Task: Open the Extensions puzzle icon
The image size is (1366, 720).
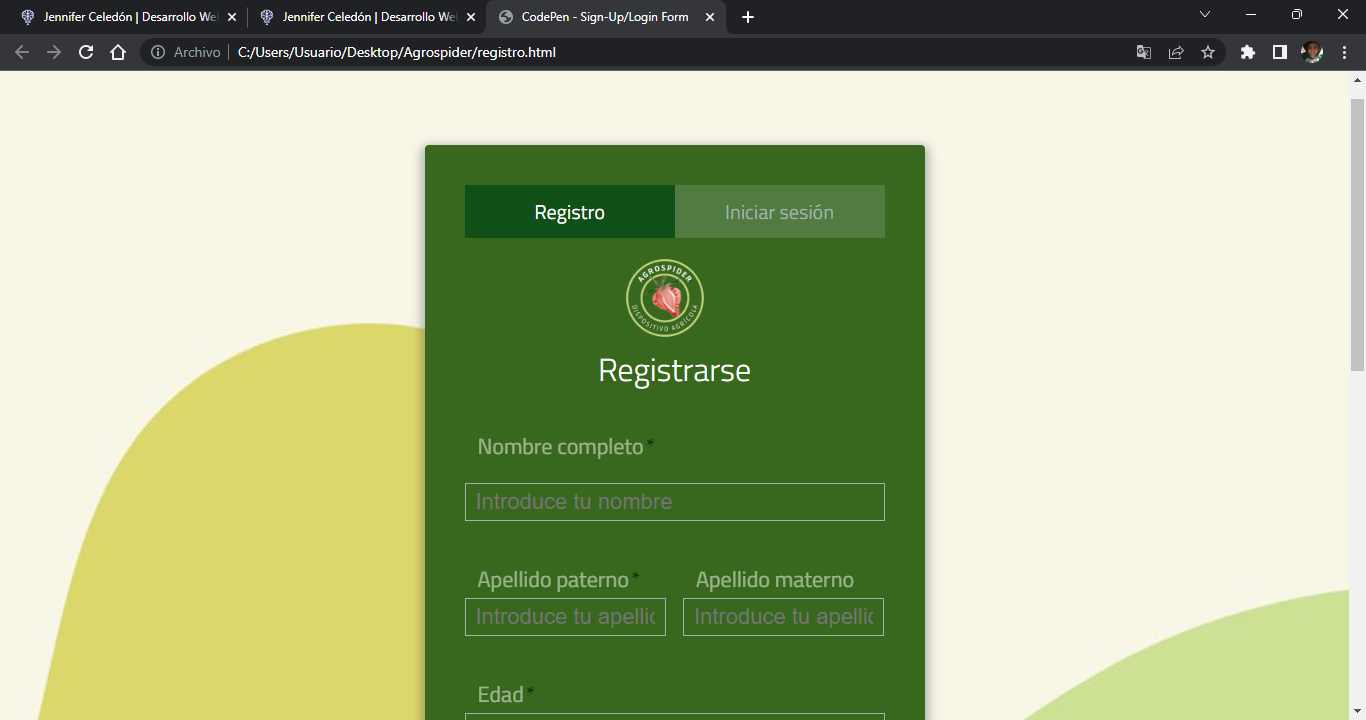Action: pos(1247,53)
